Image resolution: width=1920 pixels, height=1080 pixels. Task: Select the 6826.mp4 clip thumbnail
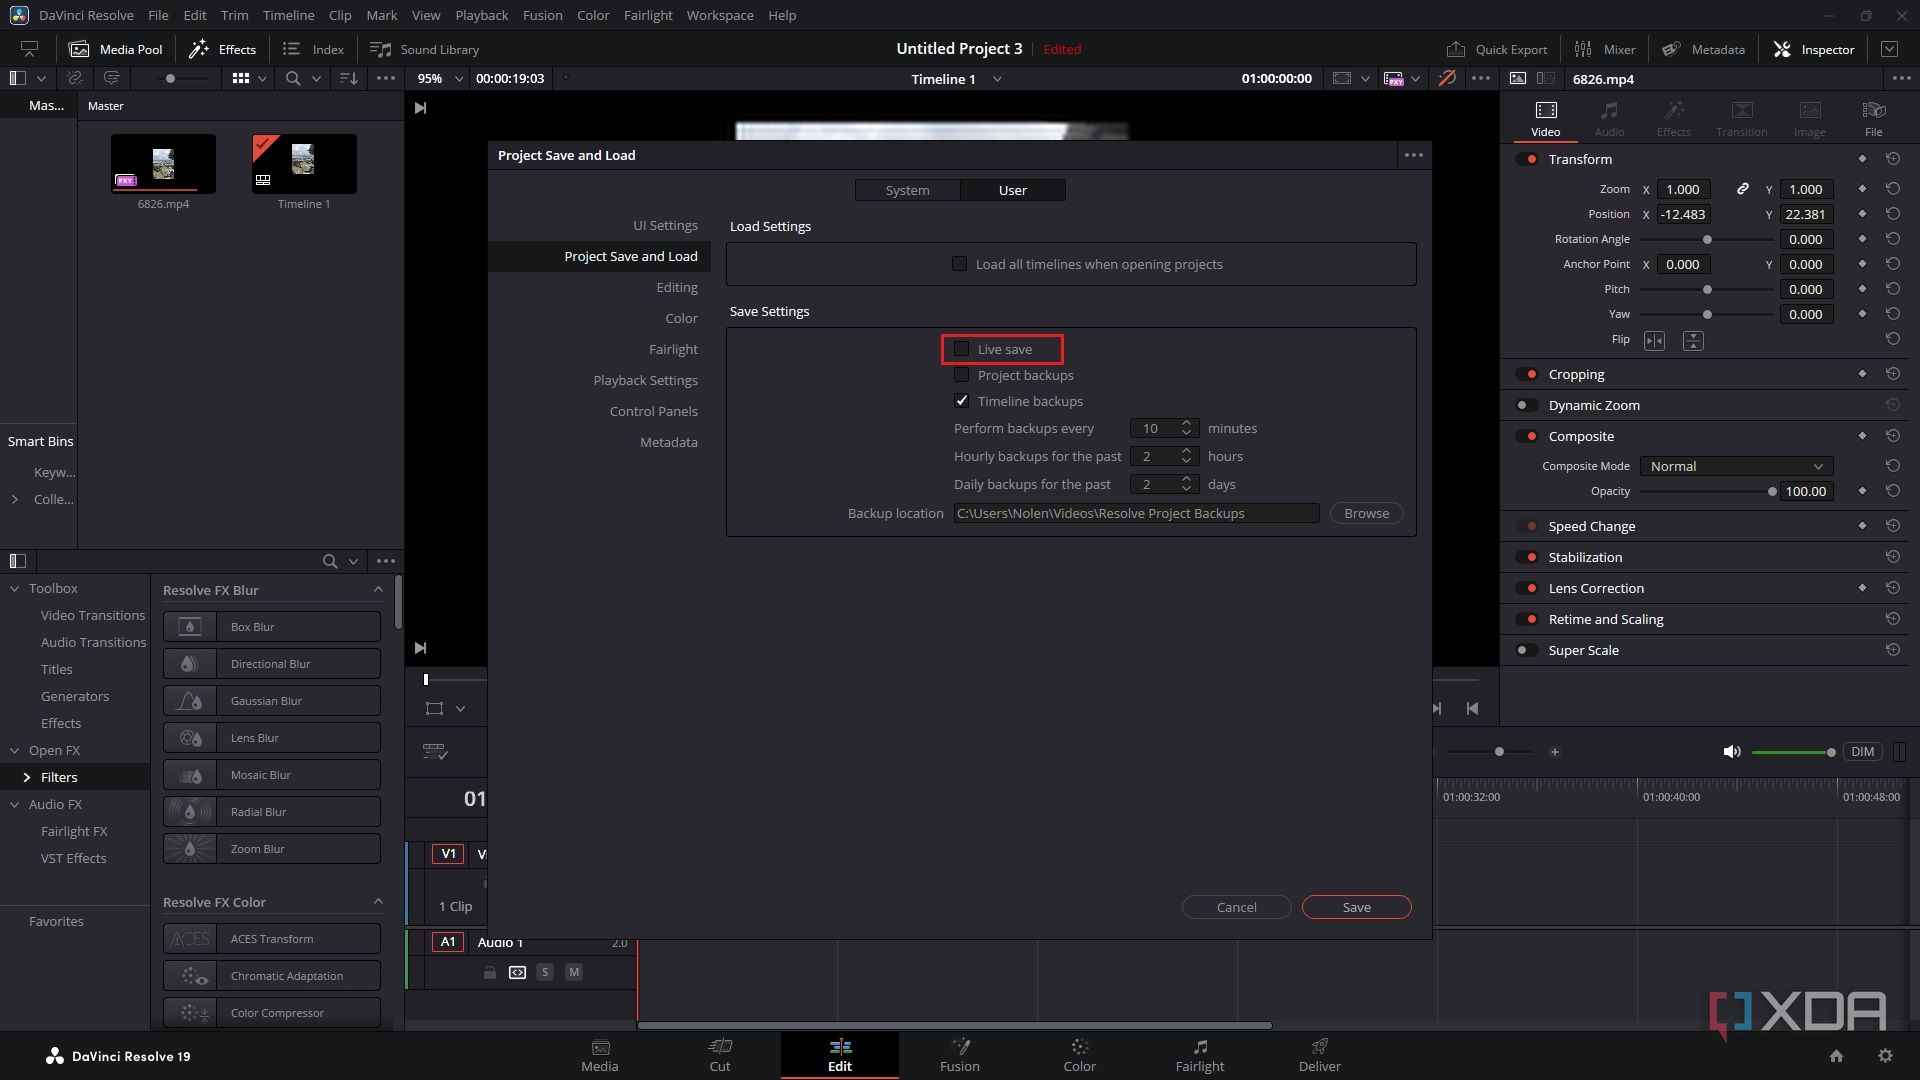point(163,162)
